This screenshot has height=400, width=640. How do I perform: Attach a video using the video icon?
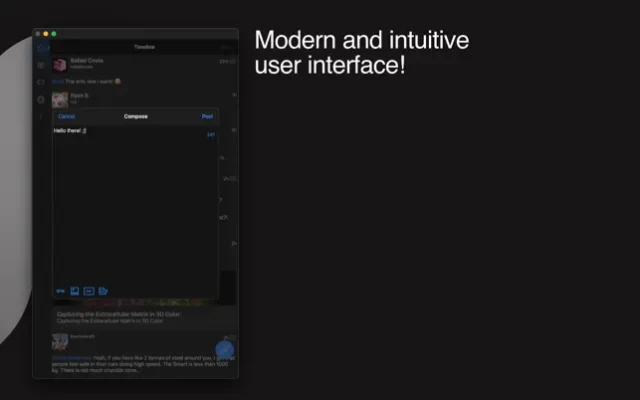(x=88, y=291)
